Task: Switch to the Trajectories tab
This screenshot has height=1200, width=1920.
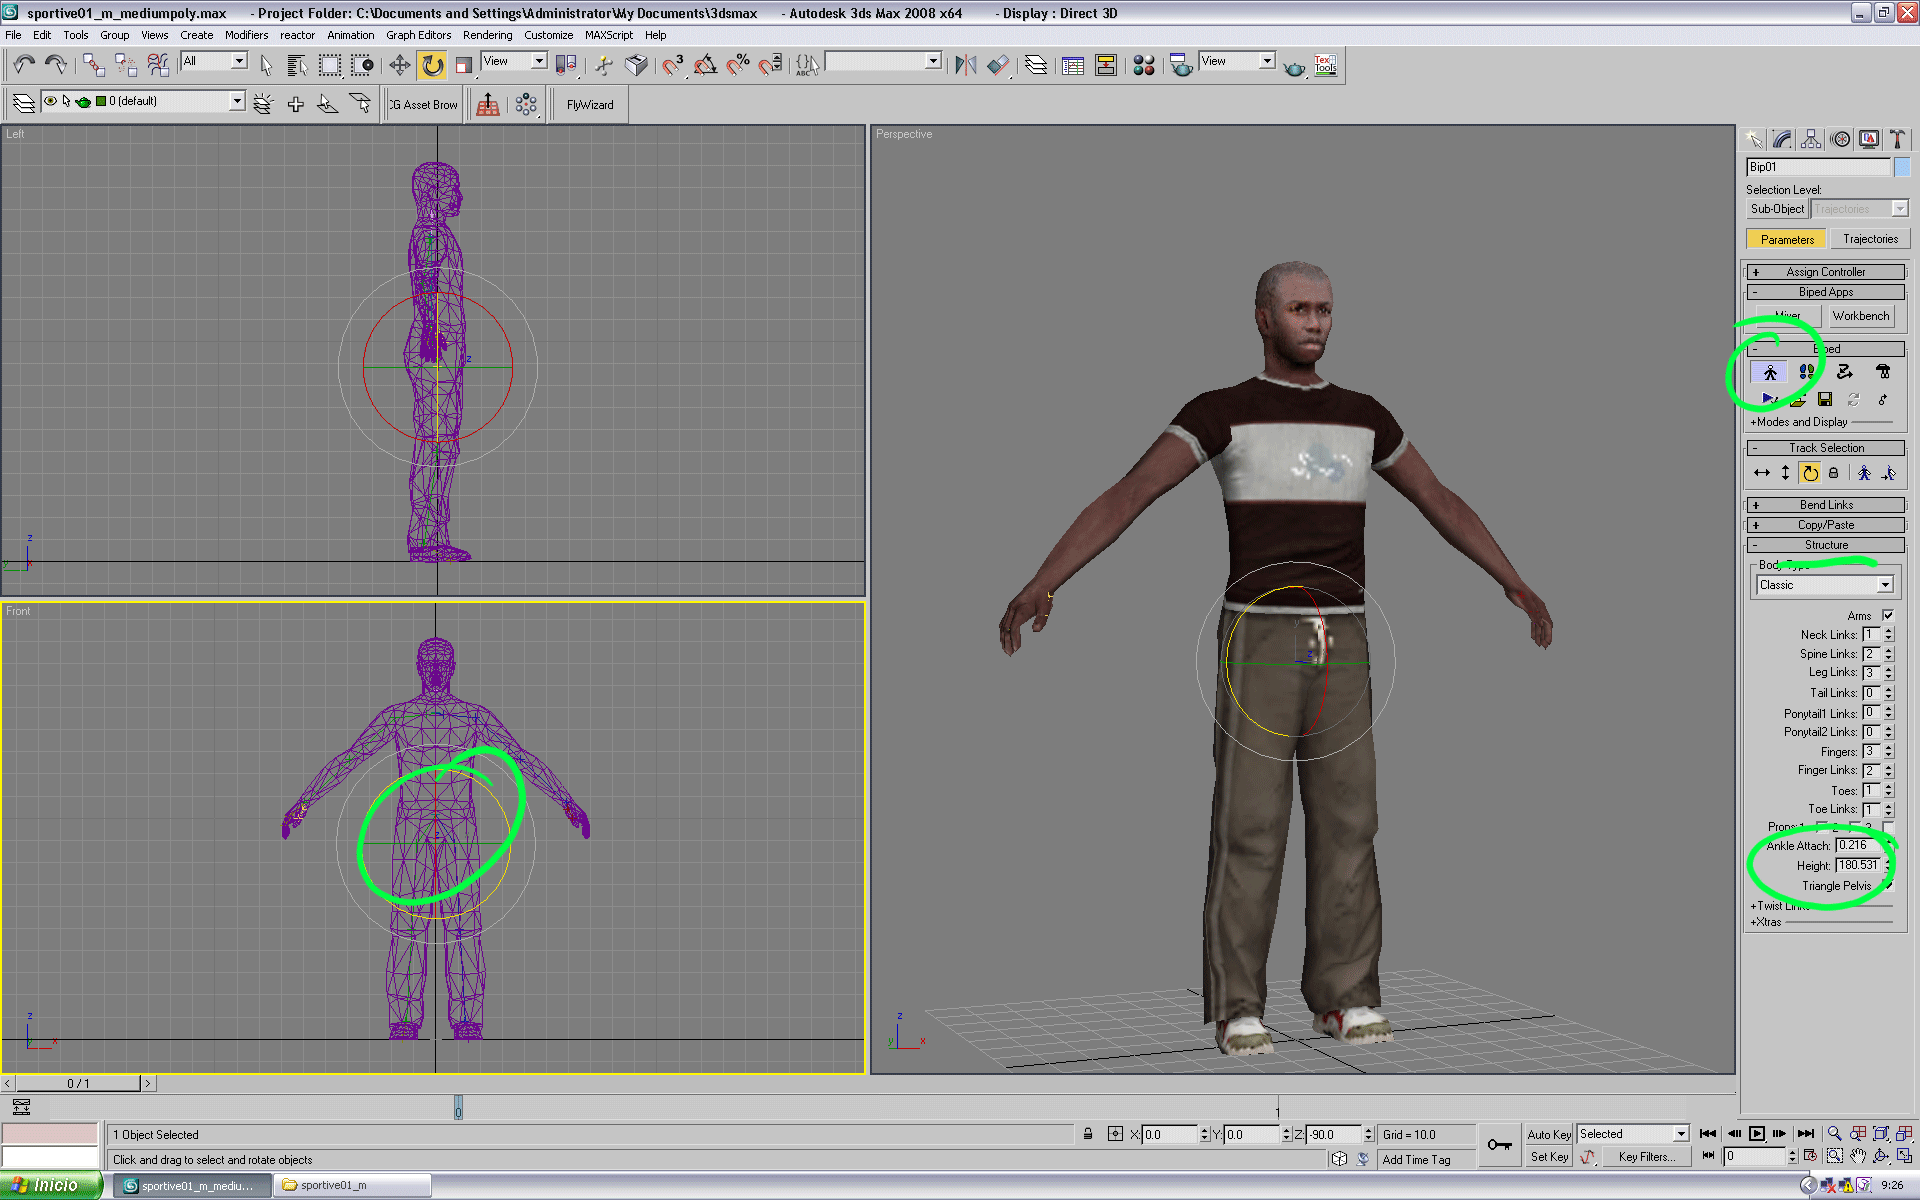Action: coord(1869,239)
